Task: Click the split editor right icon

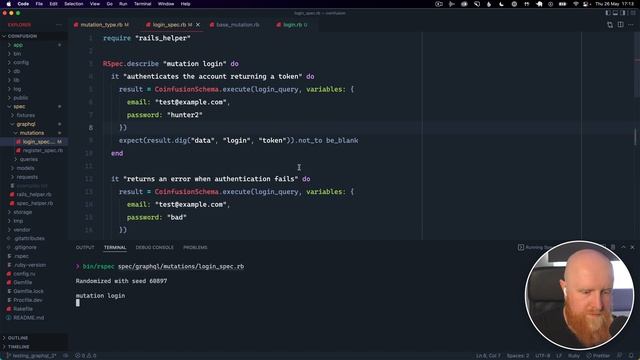Action: click(x=620, y=24)
